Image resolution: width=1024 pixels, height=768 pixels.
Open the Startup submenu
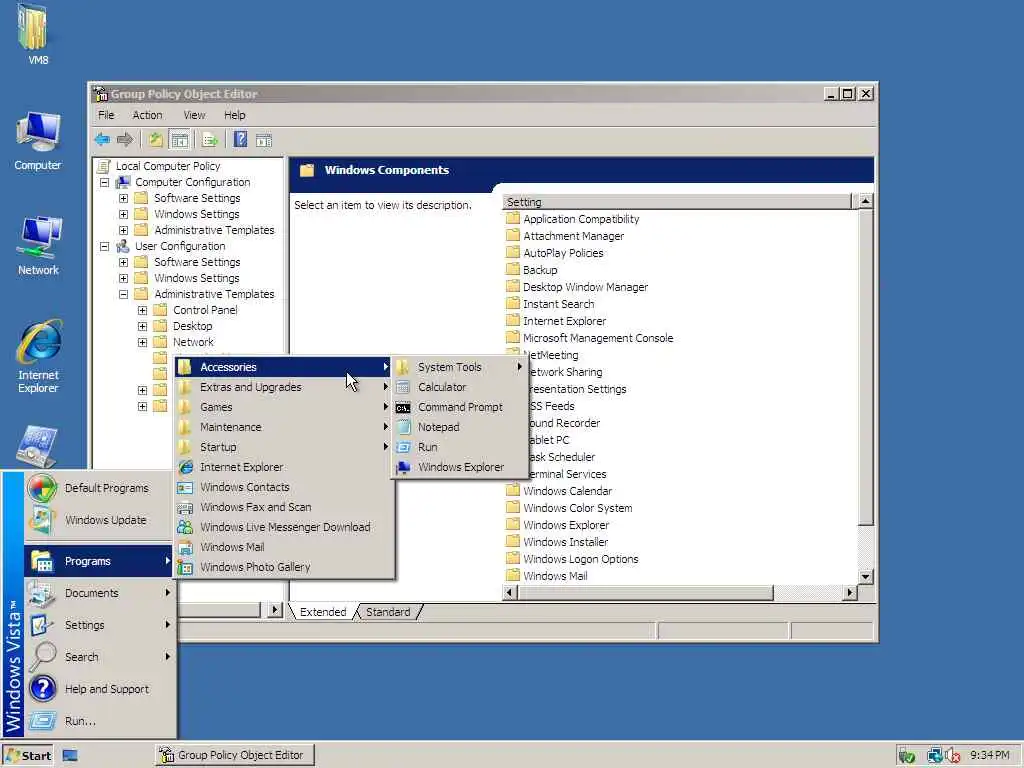pyautogui.click(x=284, y=447)
